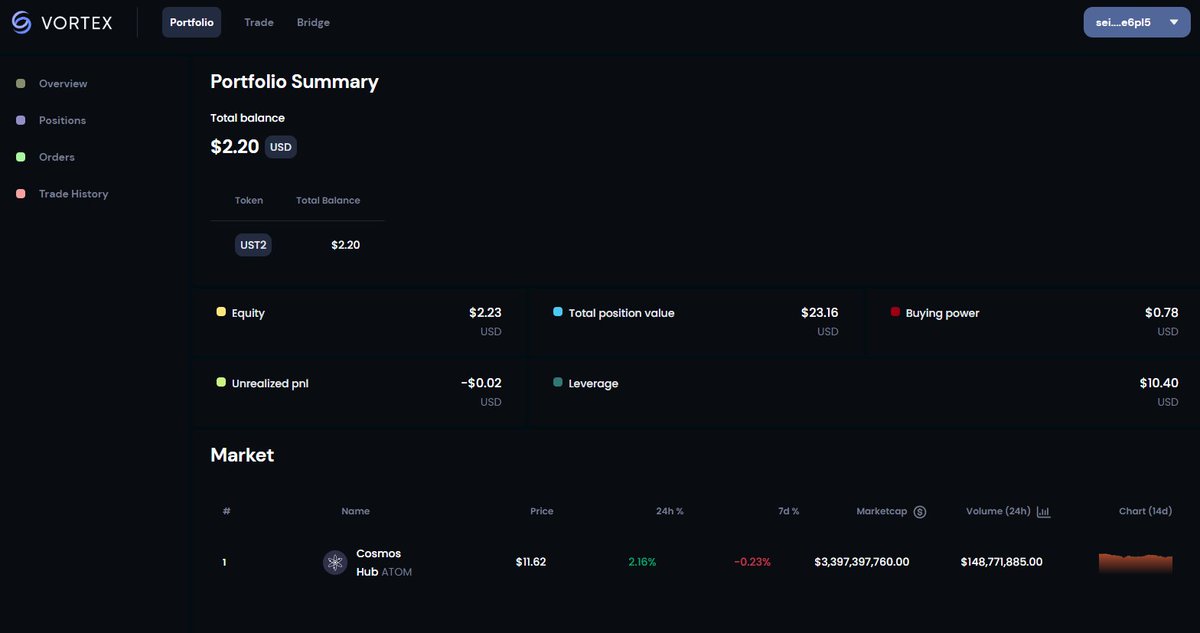
Task: Select the Portfolio tab
Action: (192, 22)
